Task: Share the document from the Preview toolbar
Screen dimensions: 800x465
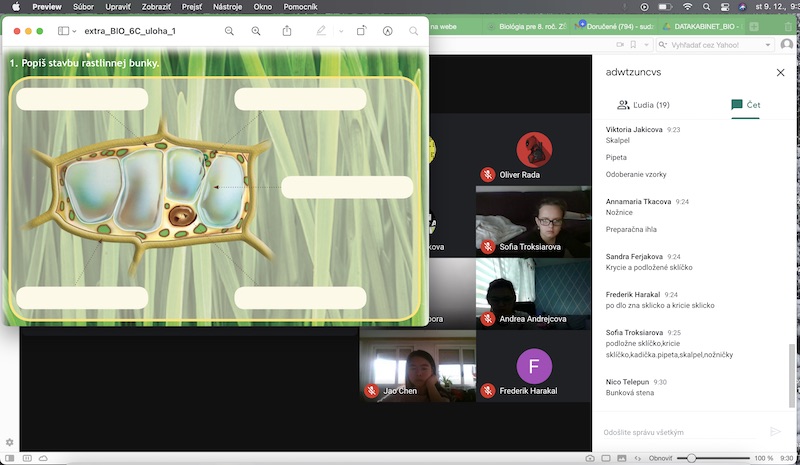Action: pyautogui.click(x=287, y=31)
